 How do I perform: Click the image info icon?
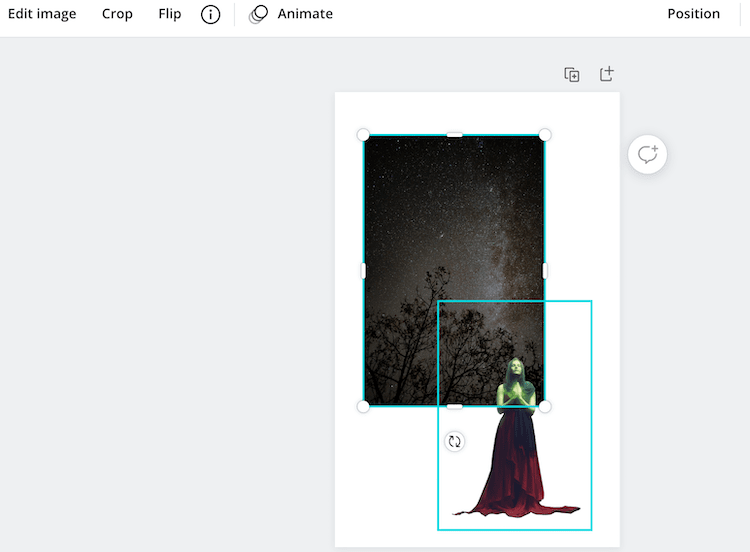(210, 15)
